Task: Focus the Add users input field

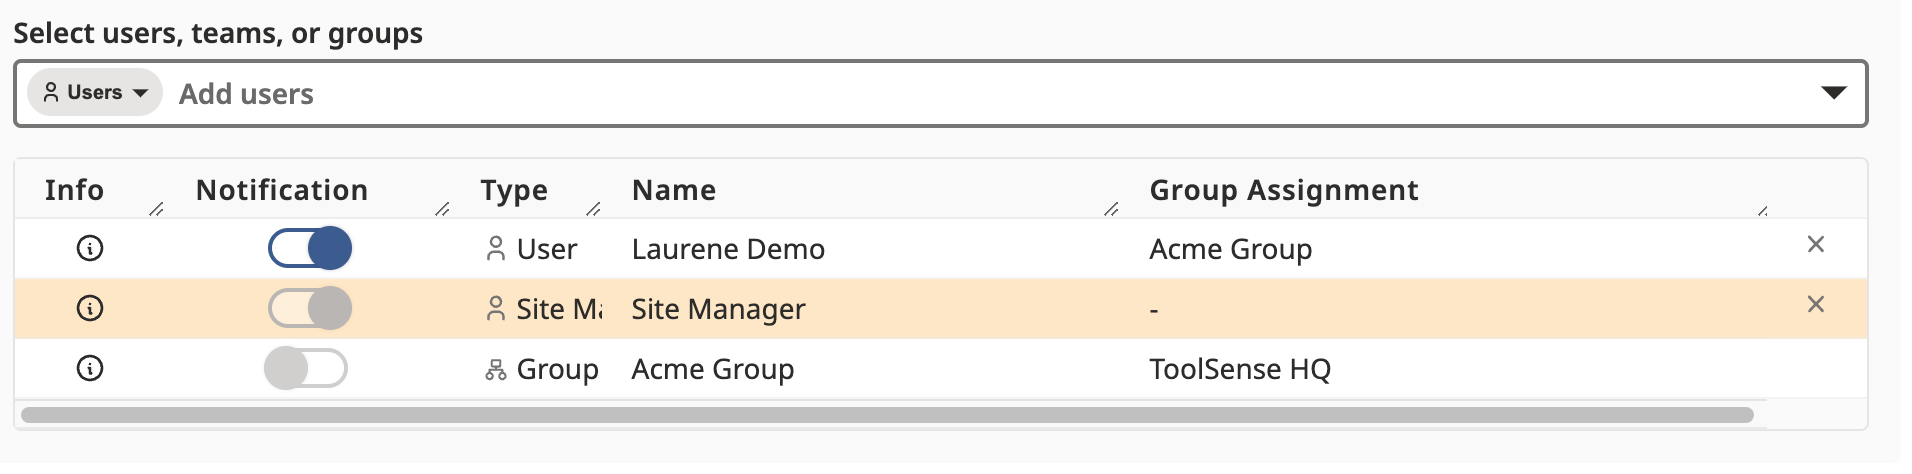Action: point(900,94)
